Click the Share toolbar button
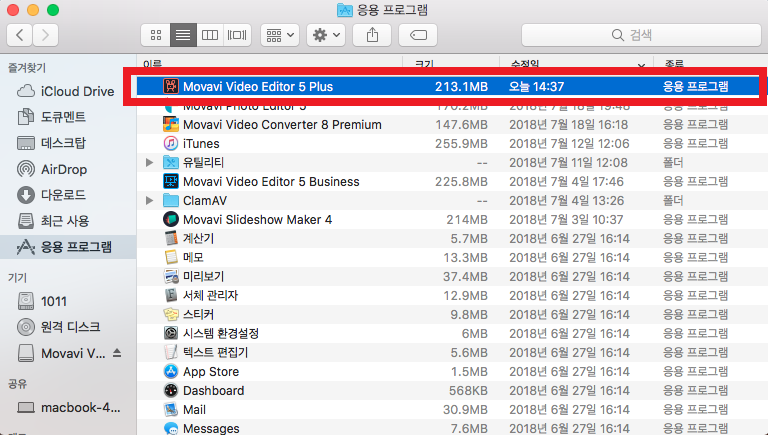This screenshot has height=435, width=768. [x=372, y=35]
